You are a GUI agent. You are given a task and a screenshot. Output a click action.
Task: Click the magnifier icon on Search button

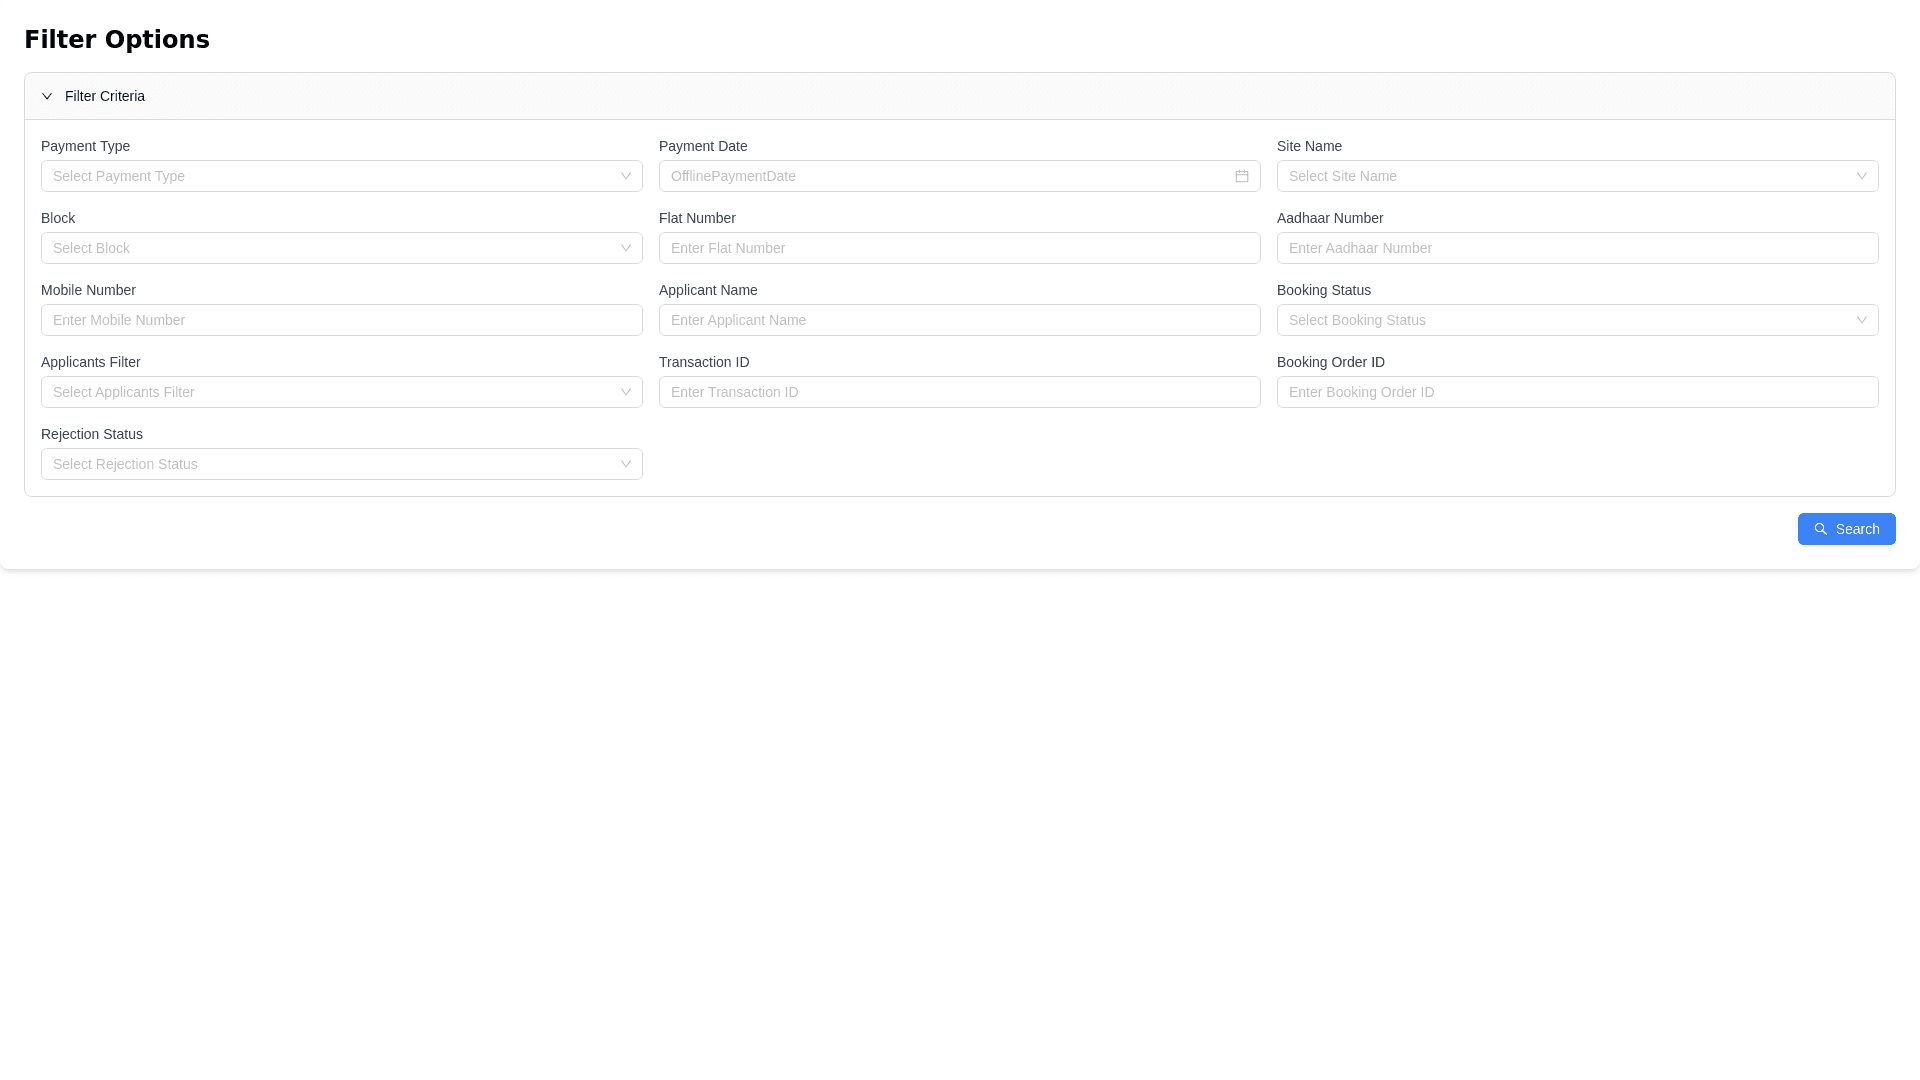pos(1820,529)
